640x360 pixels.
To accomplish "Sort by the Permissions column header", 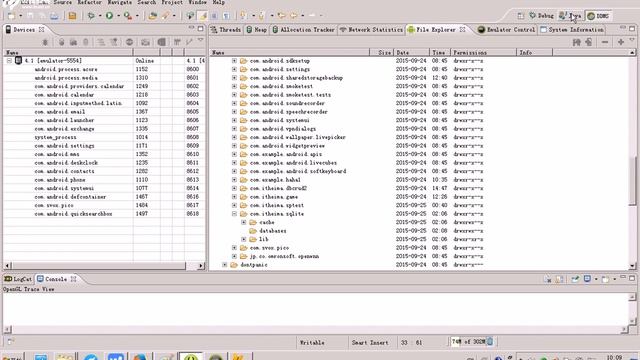I will click(x=483, y=53).
